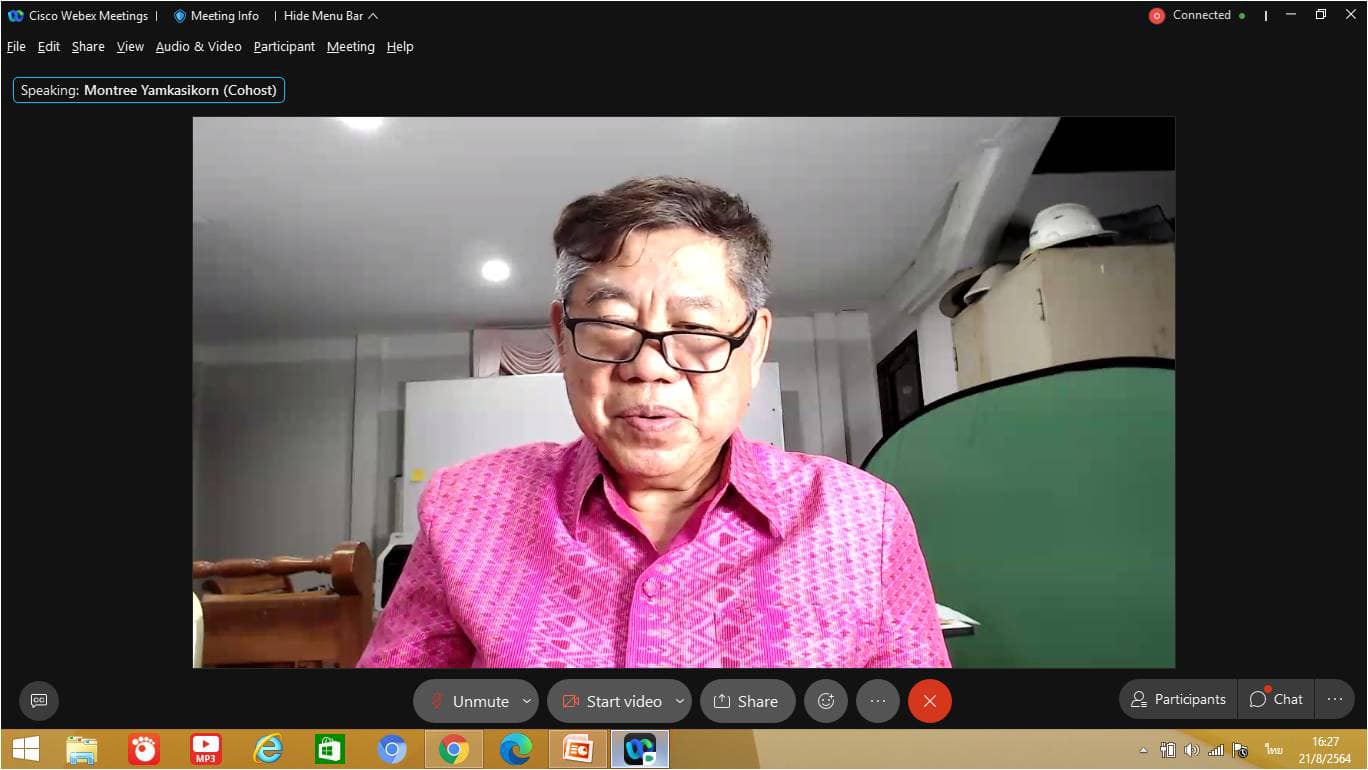Open the red GOM recorder taskbar icon
The image size is (1368, 770).
click(x=144, y=749)
